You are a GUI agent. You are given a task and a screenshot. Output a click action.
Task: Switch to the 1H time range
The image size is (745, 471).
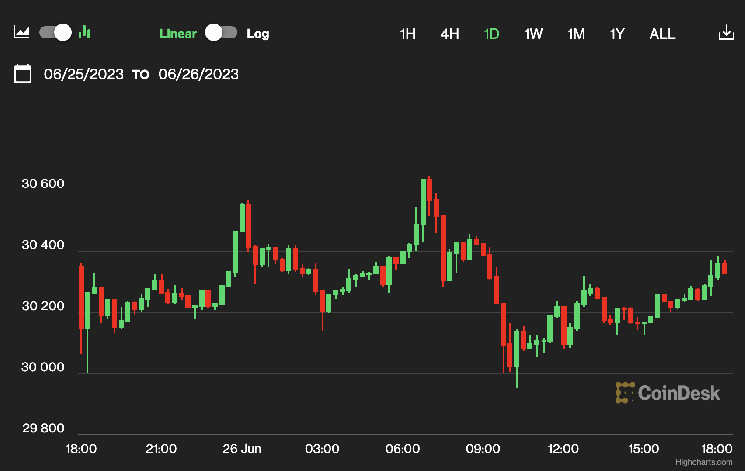(408, 33)
